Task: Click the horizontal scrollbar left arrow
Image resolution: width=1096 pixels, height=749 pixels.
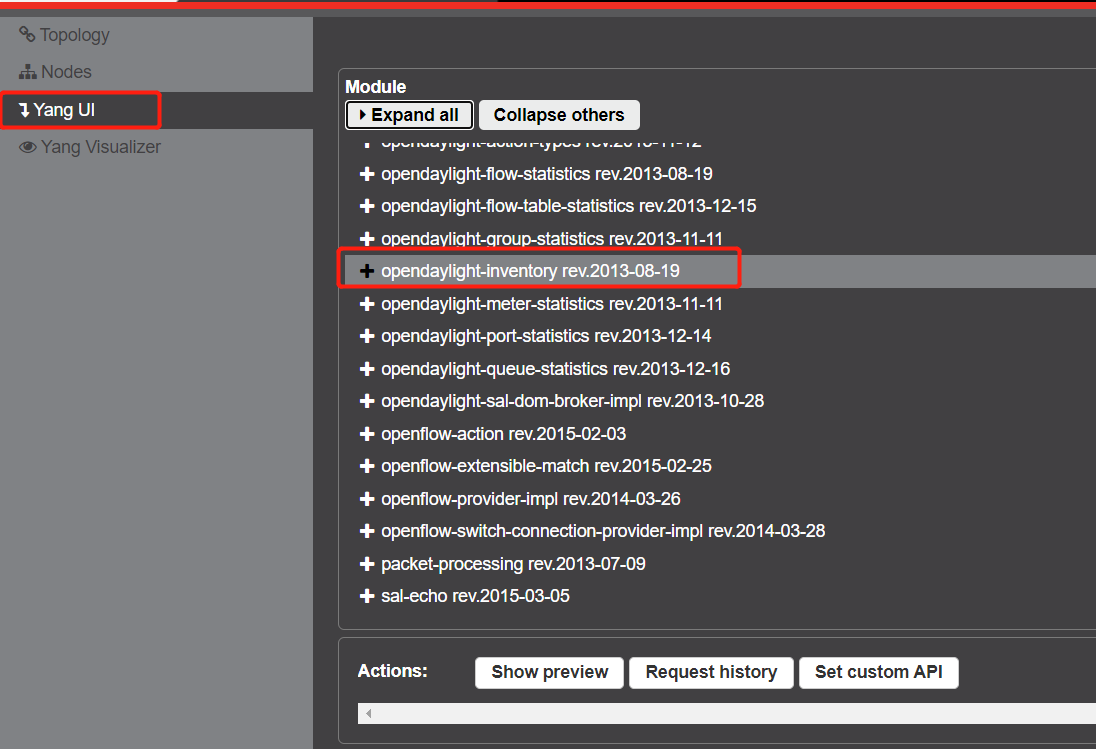Action: [x=367, y=712]
